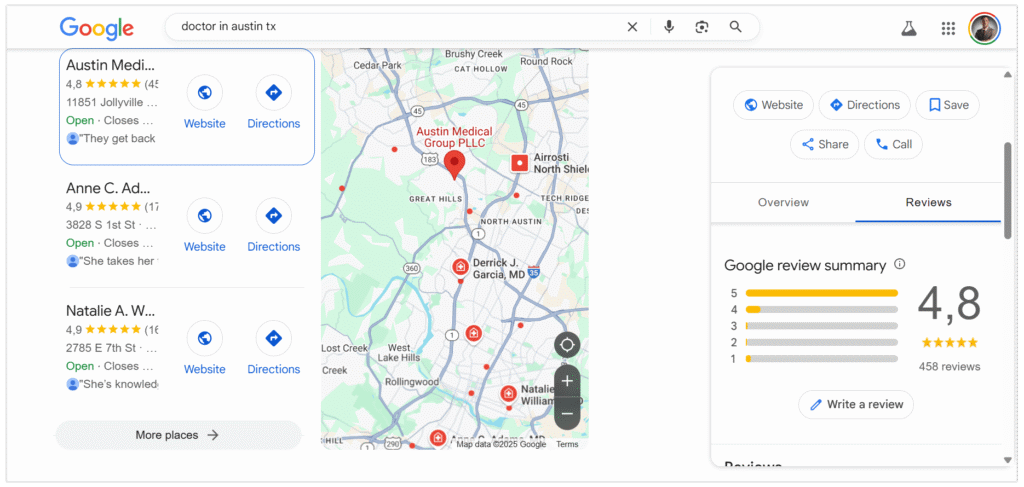Zoom in on the map
Viewport: 1024px width, 487px height.
[567, 381]
